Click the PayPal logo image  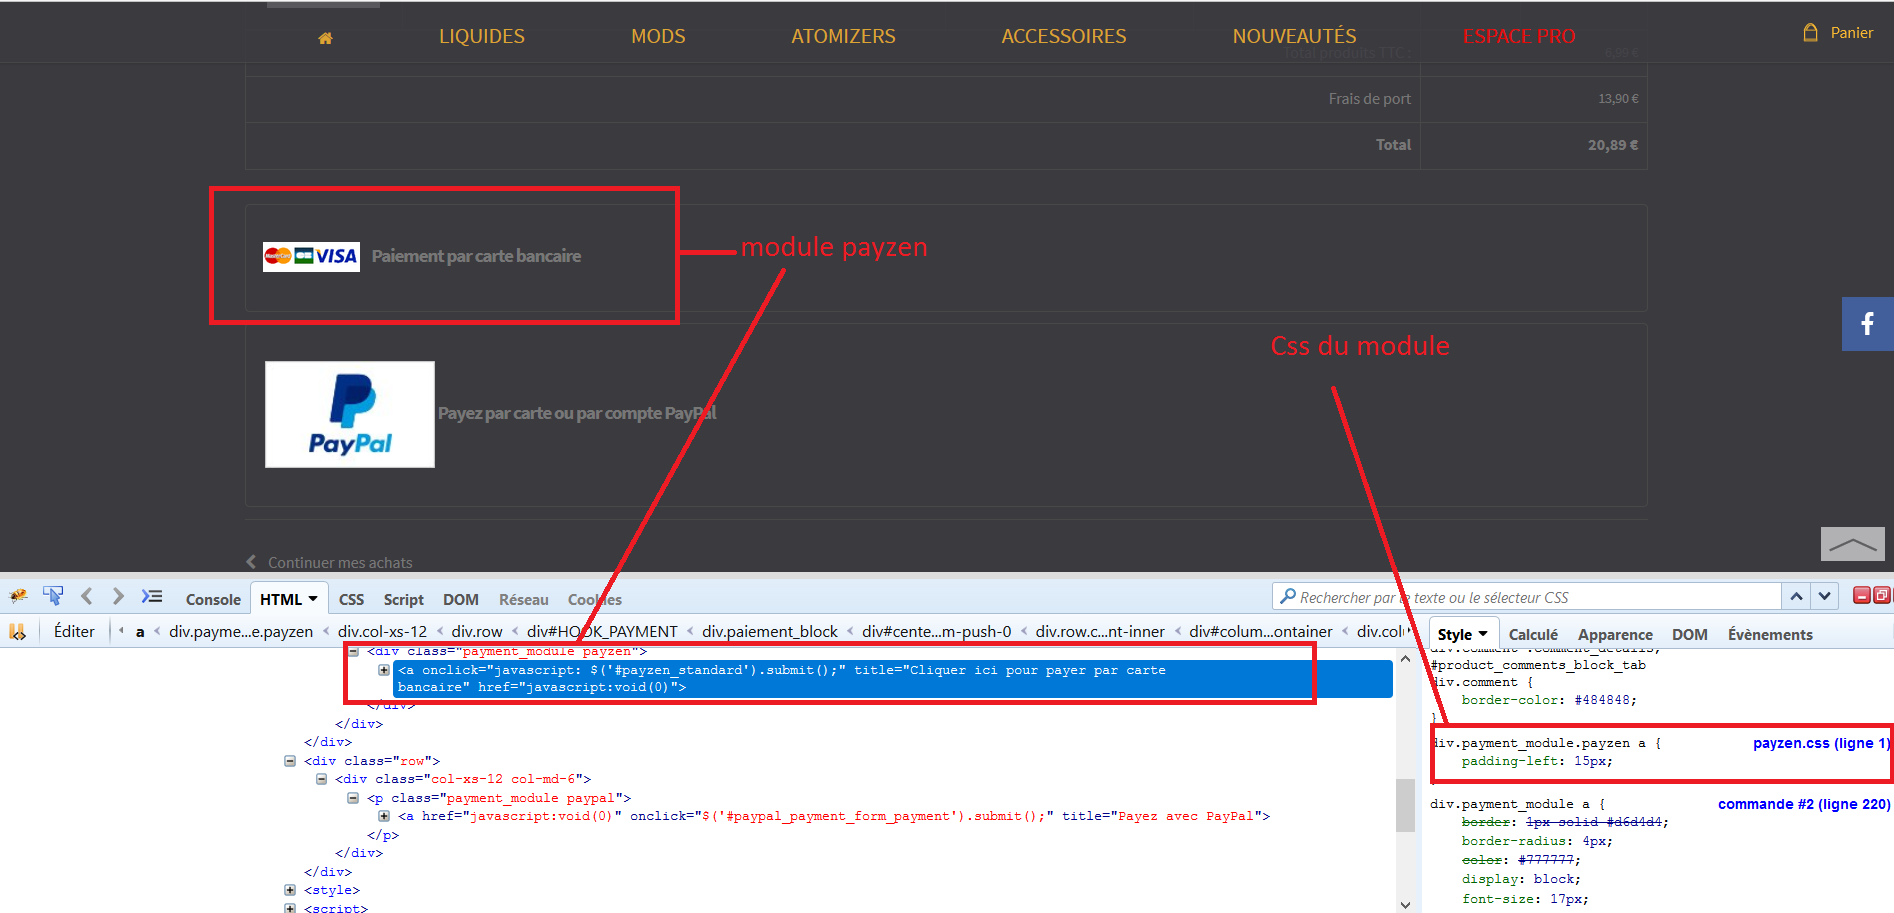click(350, 414)
